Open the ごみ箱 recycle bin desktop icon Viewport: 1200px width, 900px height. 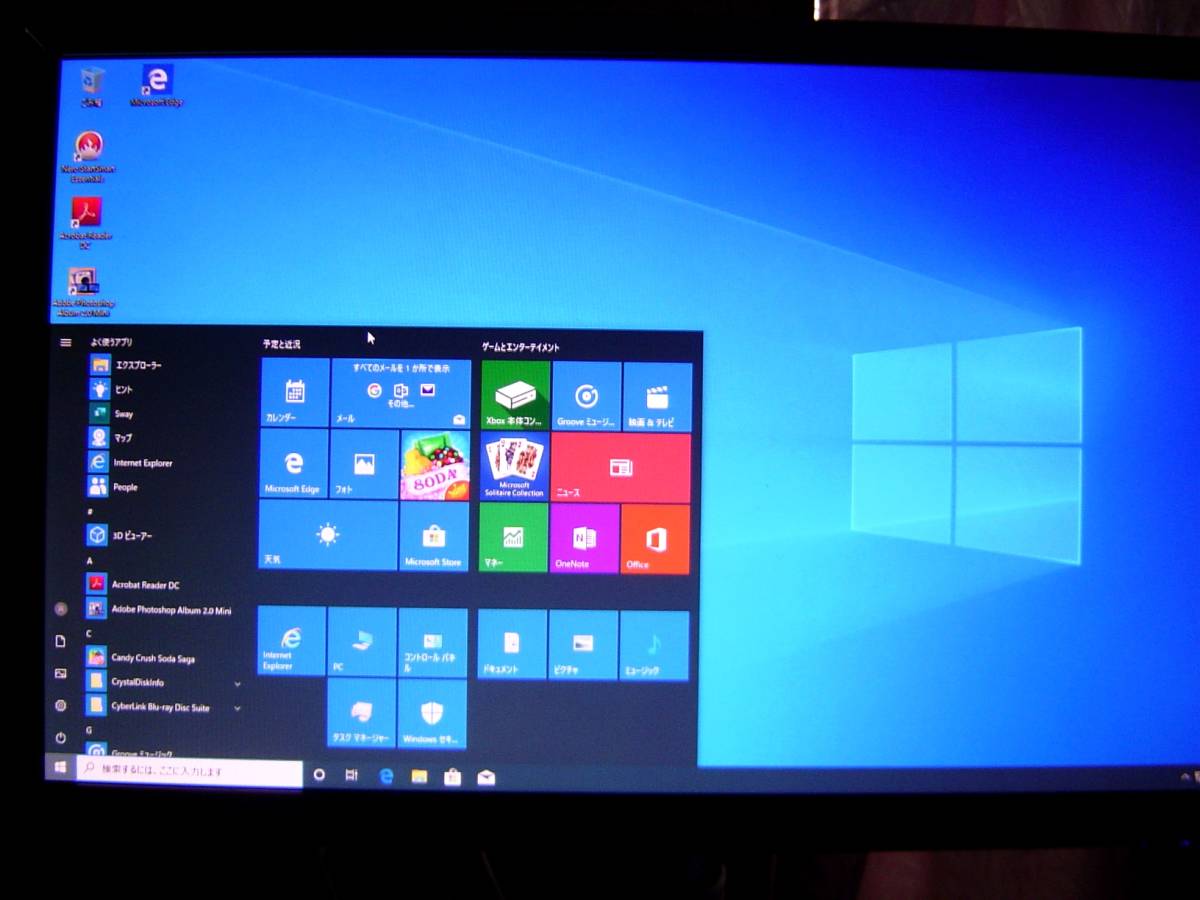[x=92, y=87]
